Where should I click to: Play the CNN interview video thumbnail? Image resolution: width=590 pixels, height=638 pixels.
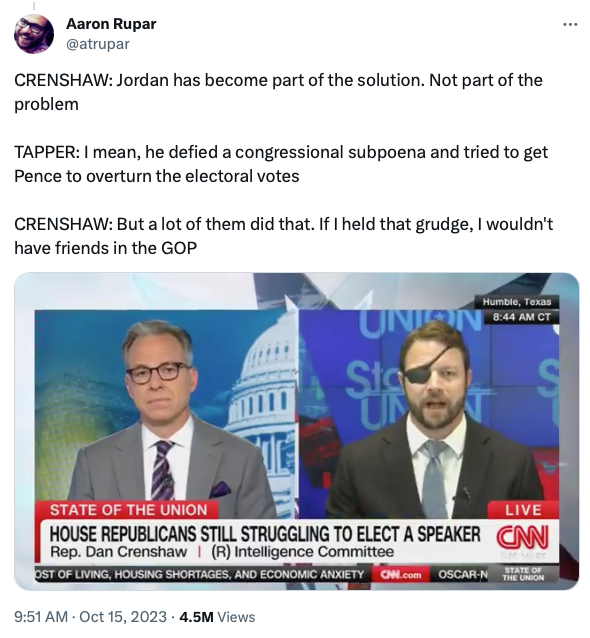pos(297,431)
